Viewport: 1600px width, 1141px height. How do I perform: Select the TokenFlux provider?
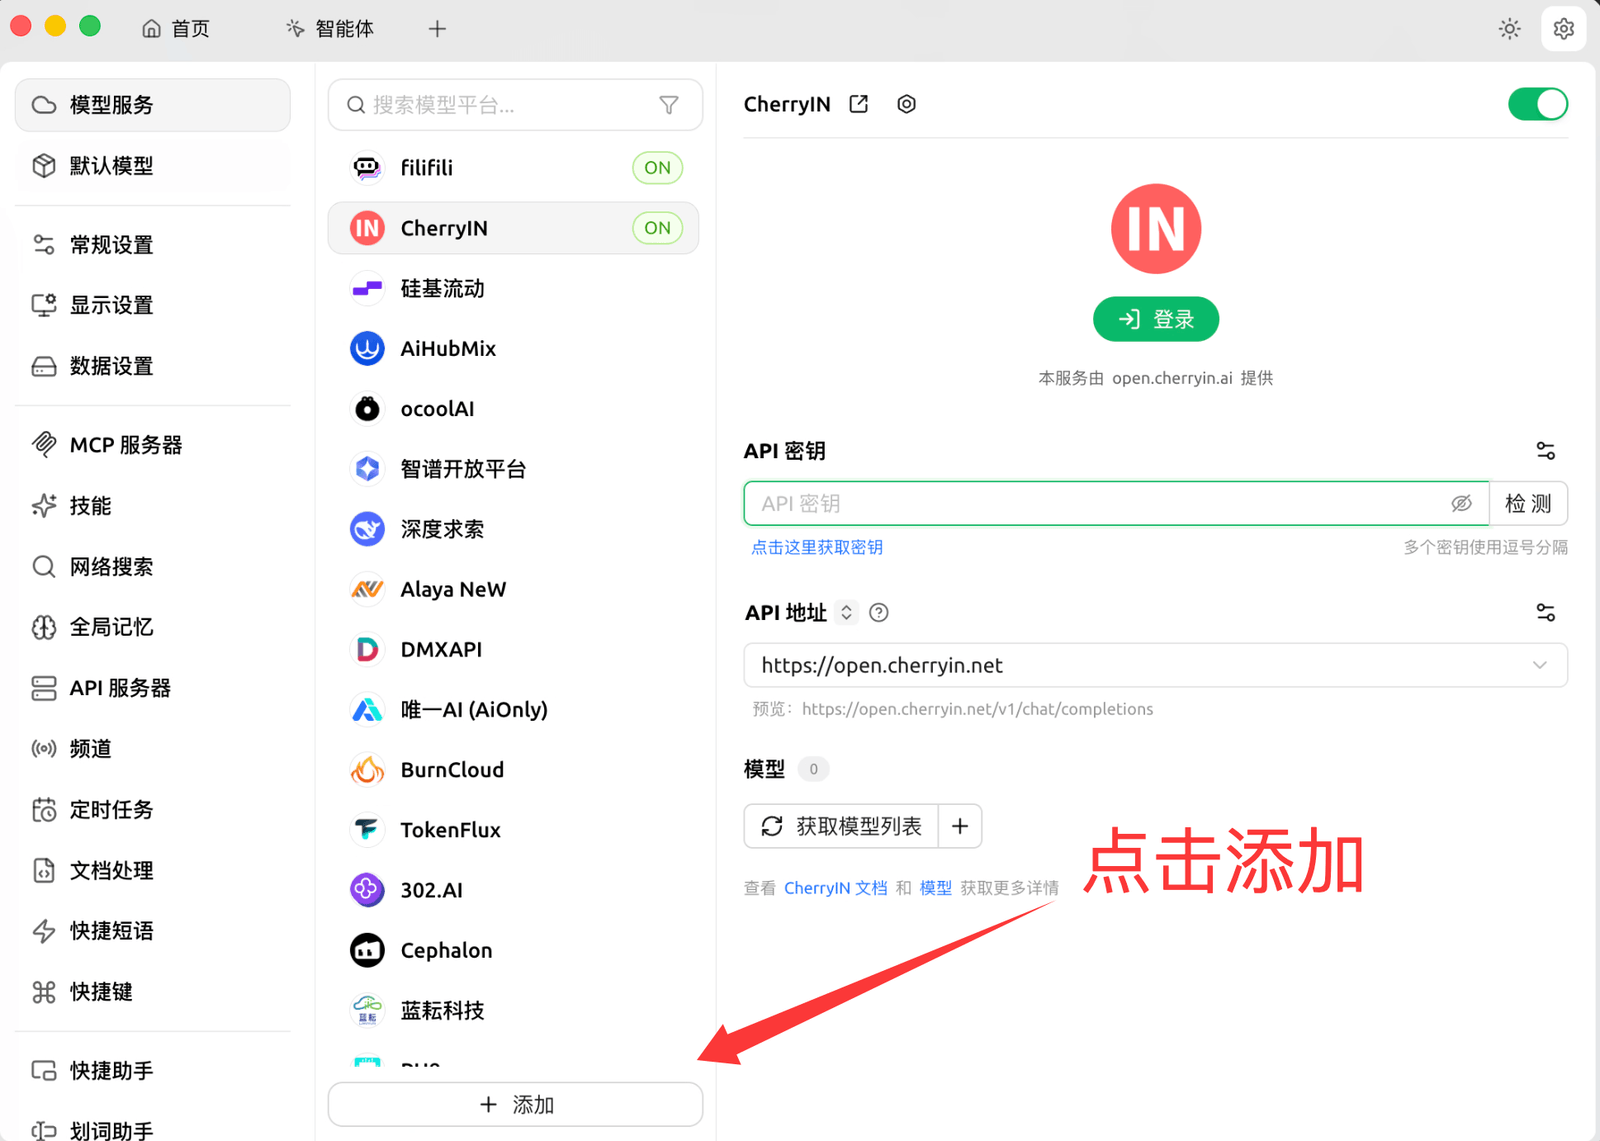(x=513, y=830)
